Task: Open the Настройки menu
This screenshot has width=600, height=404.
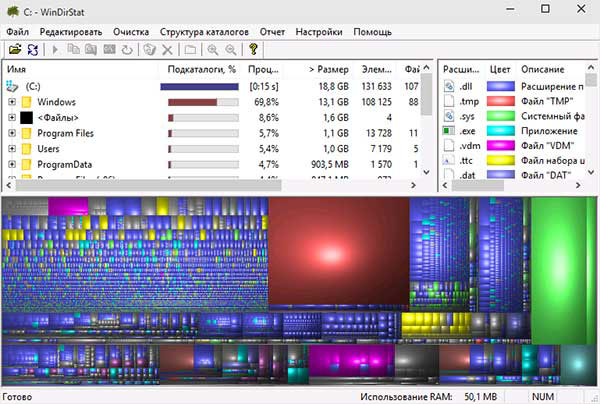Action: [x=320, y=31]
